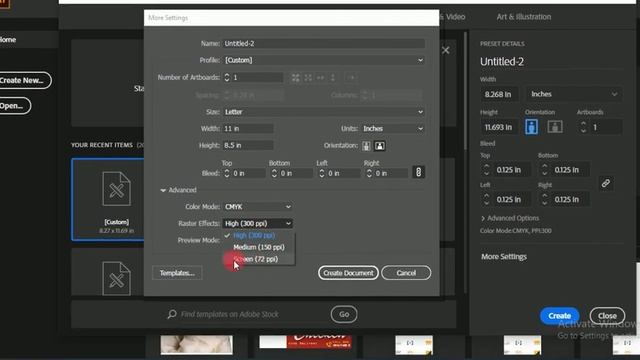640x360 pixels.
Task: Adjust Right bleed stepper in Preset Details
Action: pyautogui.click(x=544, y=199)
